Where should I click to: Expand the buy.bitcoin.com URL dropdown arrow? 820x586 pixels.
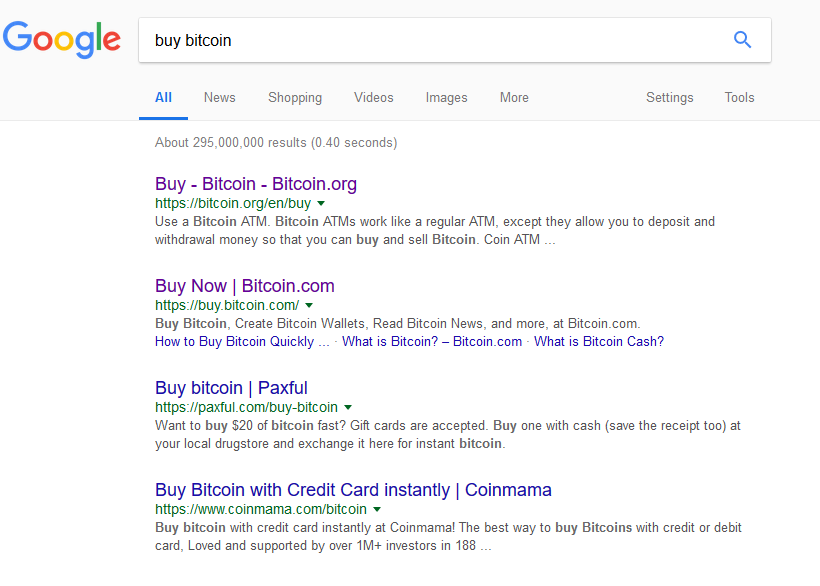point(309,305)
